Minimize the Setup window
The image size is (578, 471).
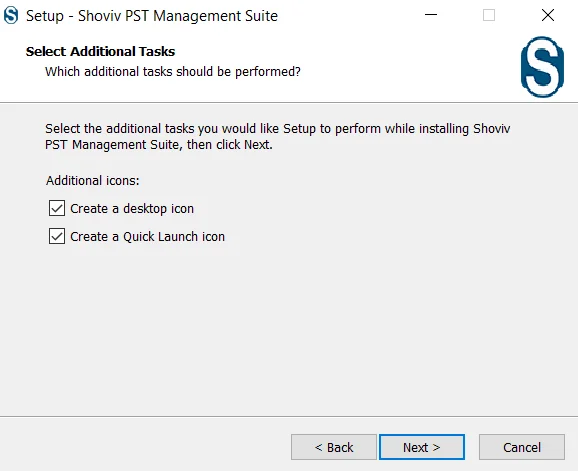click(x=431, y=15)
